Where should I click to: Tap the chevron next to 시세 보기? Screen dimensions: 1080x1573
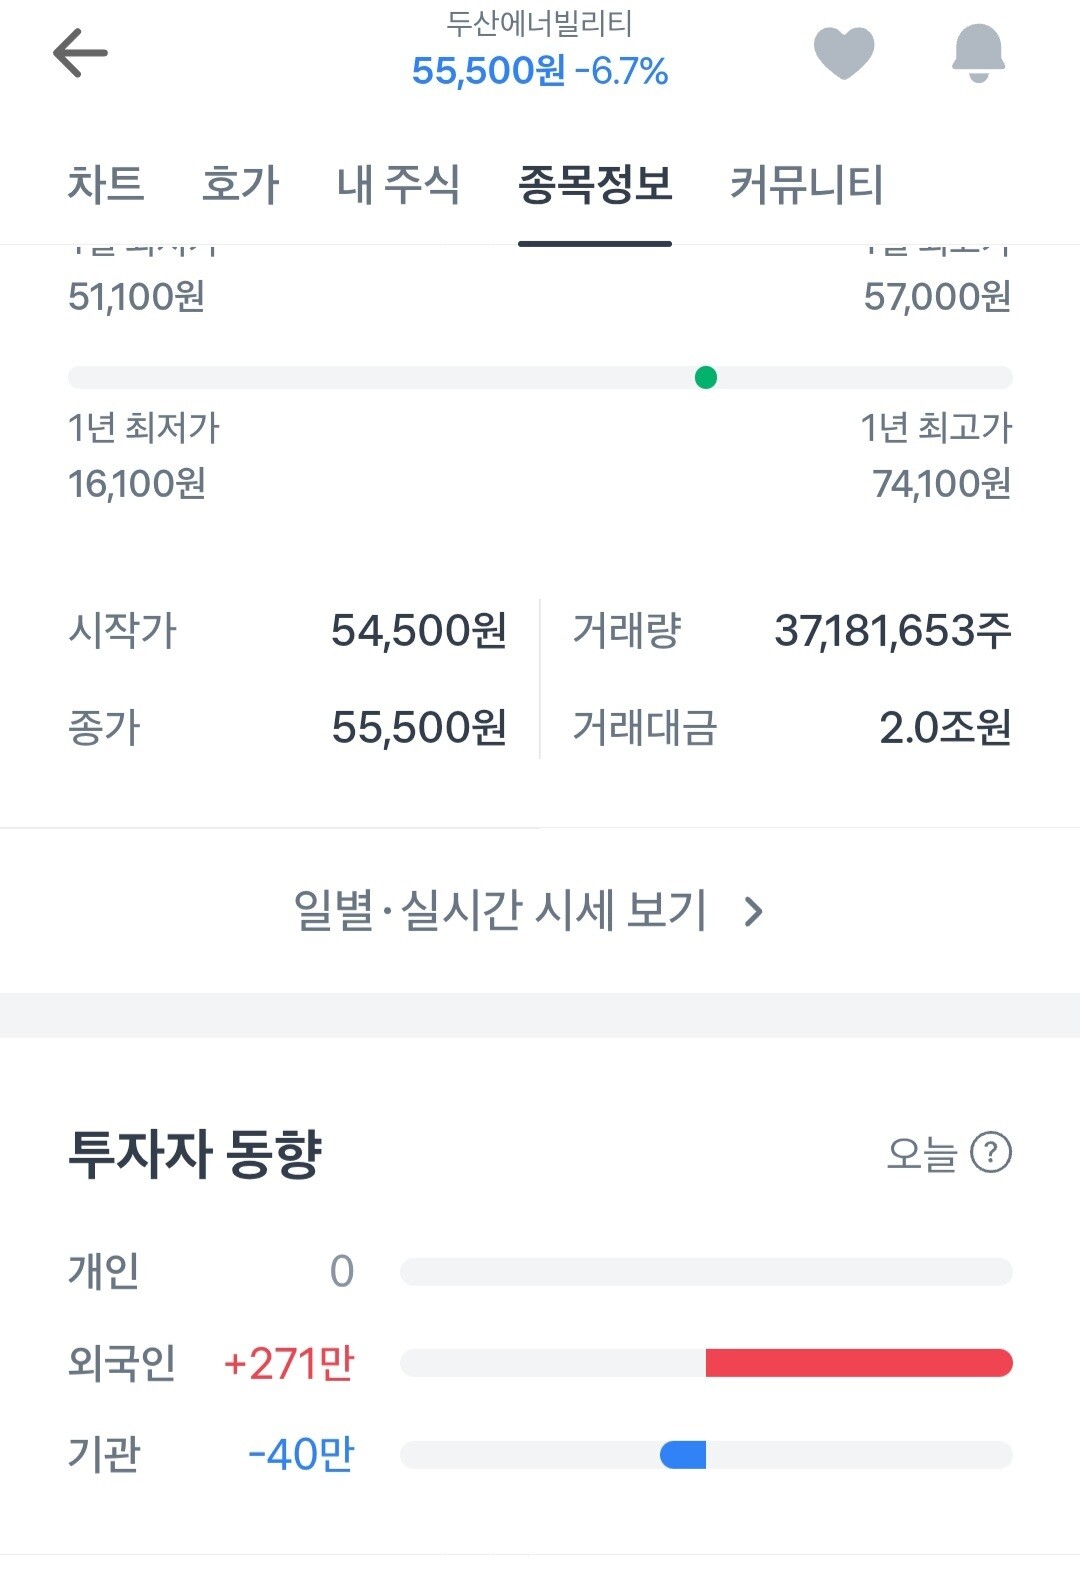tap(754, 911)
